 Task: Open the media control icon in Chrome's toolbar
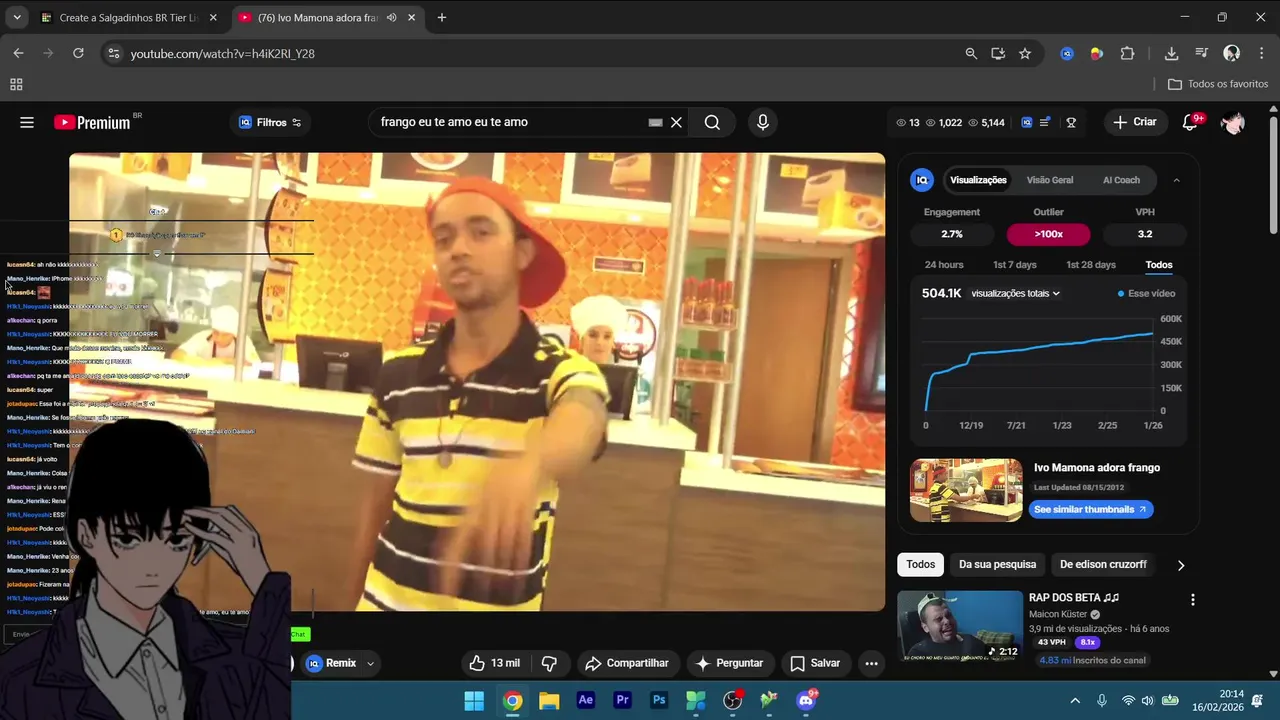(x=1202, y=53)
